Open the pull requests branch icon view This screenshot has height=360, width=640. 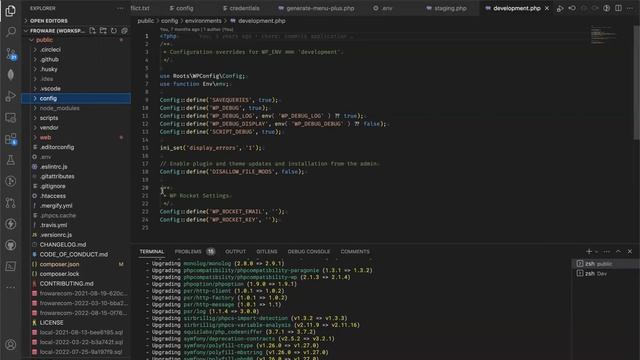pyautogui.click(x=11, y=202)
